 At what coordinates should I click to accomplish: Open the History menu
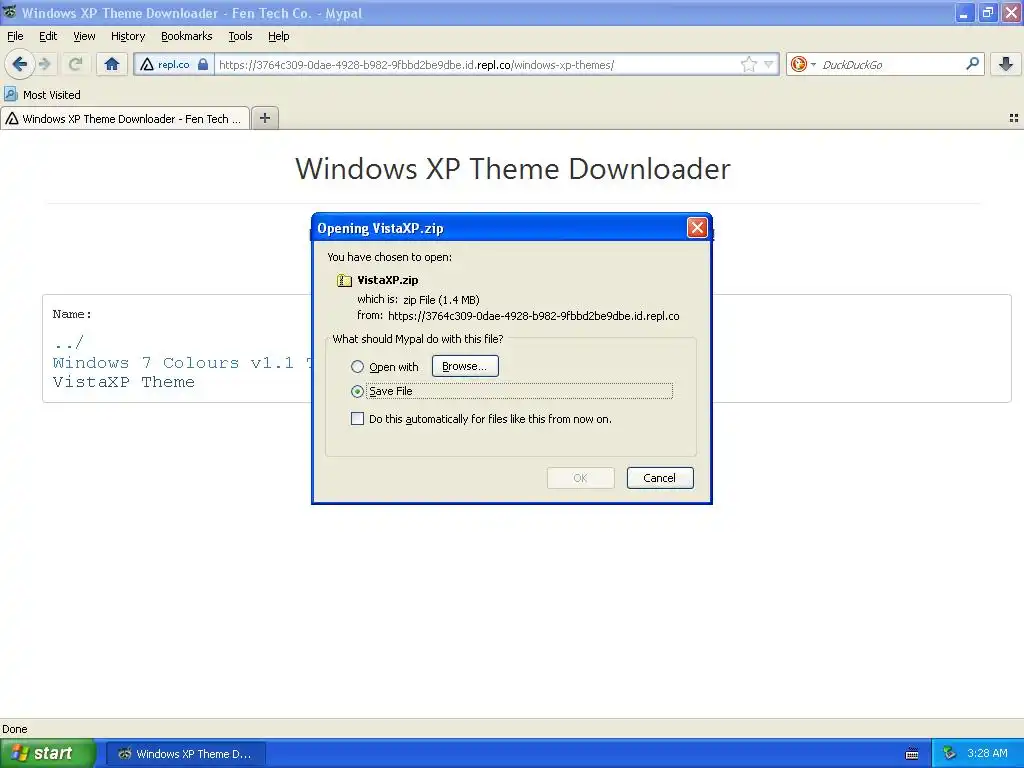(127, 37)
